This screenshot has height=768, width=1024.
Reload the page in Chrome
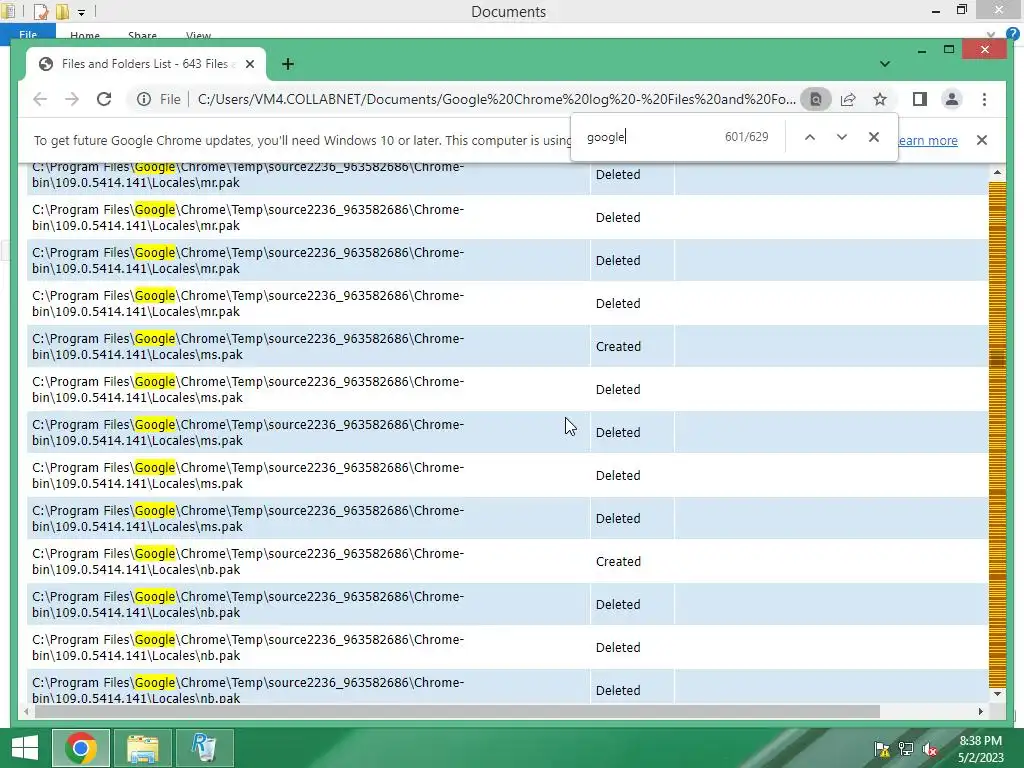click(104, 99)
